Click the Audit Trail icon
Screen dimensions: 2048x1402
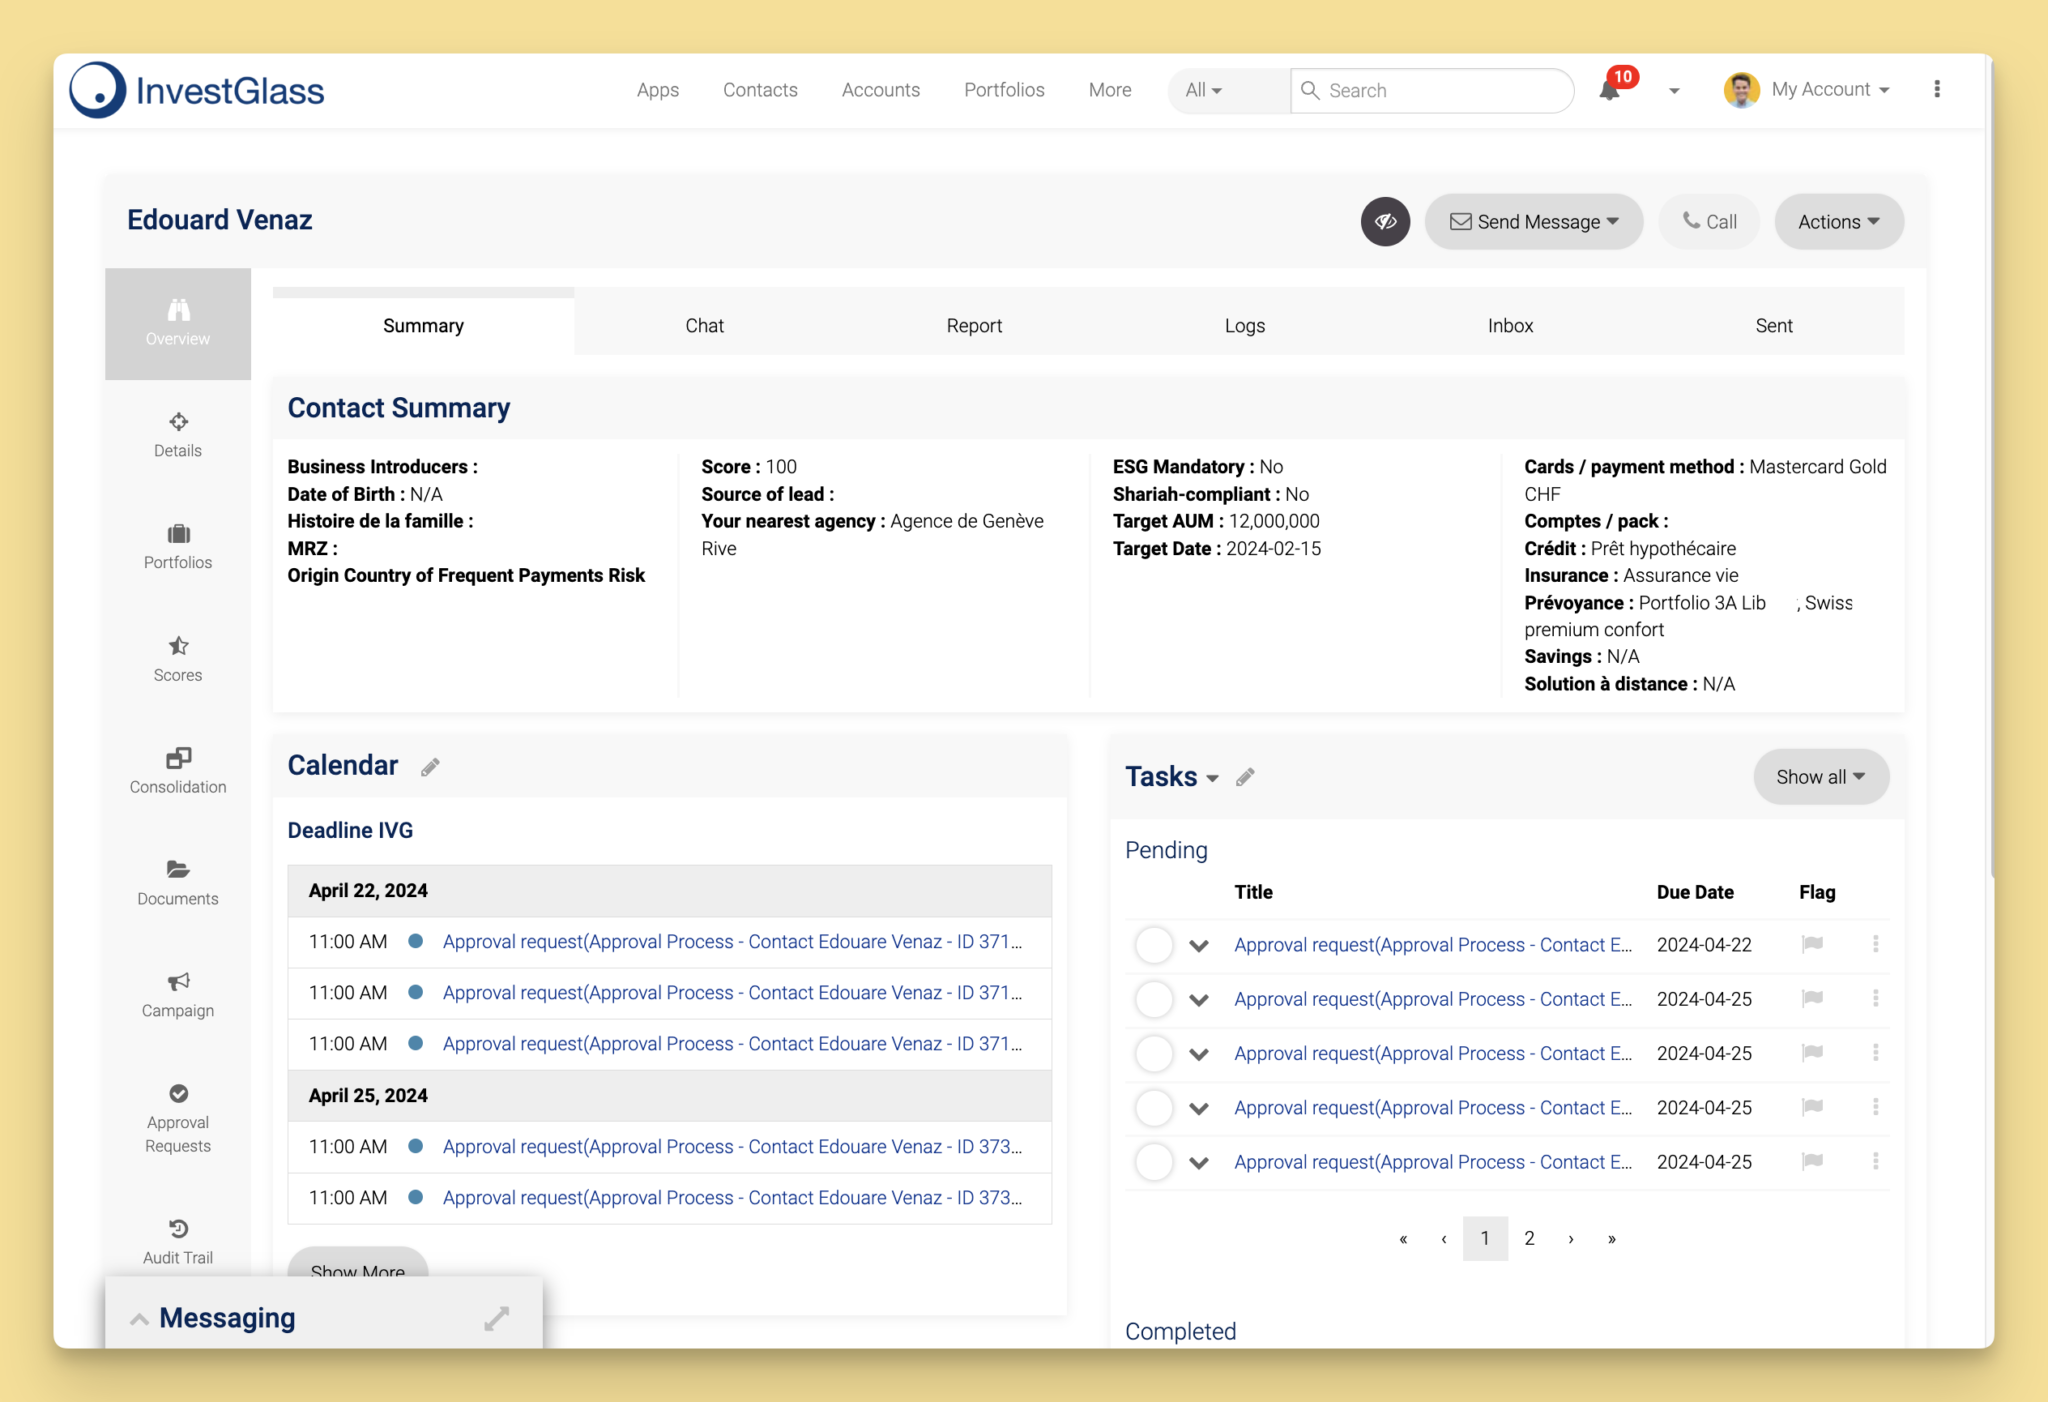tap(177, 1228)
